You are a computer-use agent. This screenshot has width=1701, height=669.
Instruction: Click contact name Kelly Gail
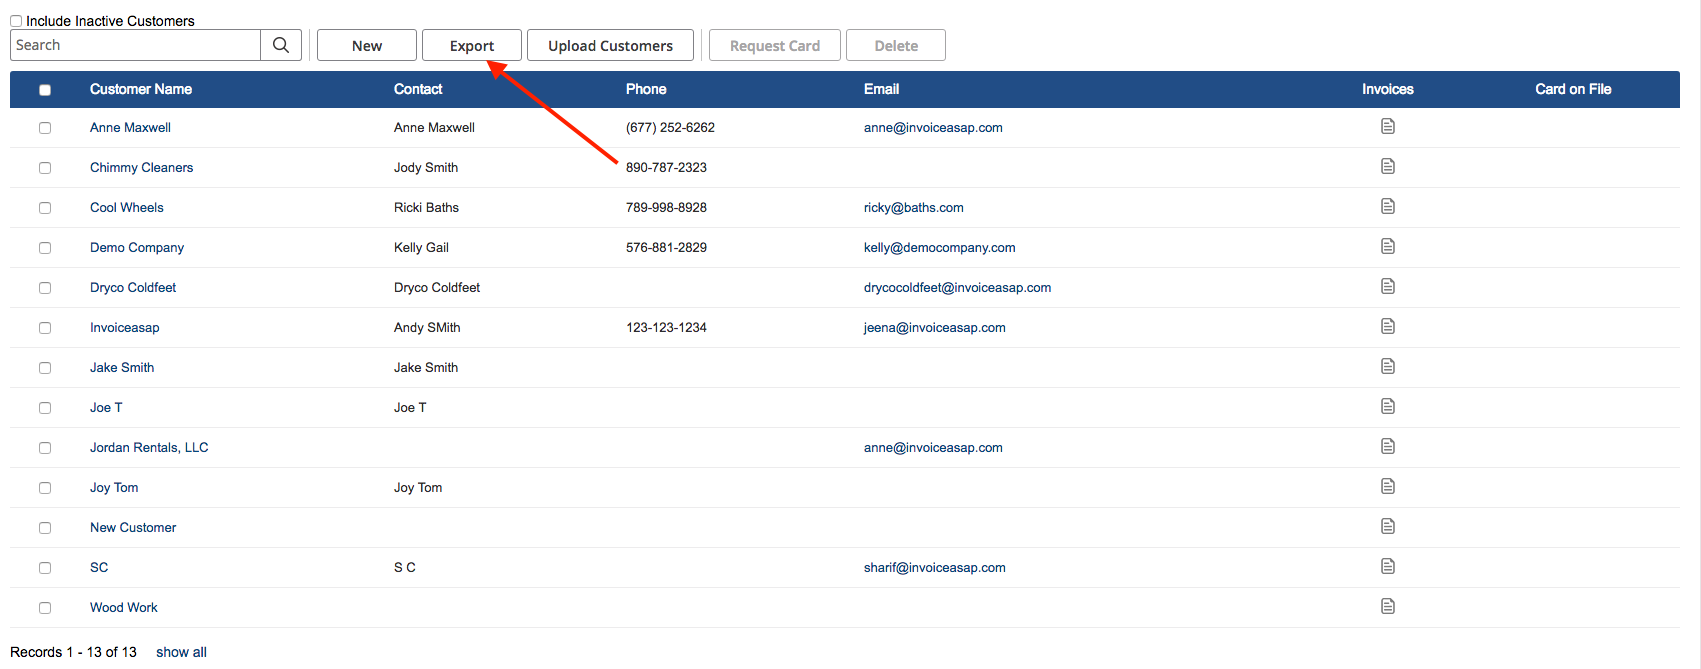click(x=421, y=248)
